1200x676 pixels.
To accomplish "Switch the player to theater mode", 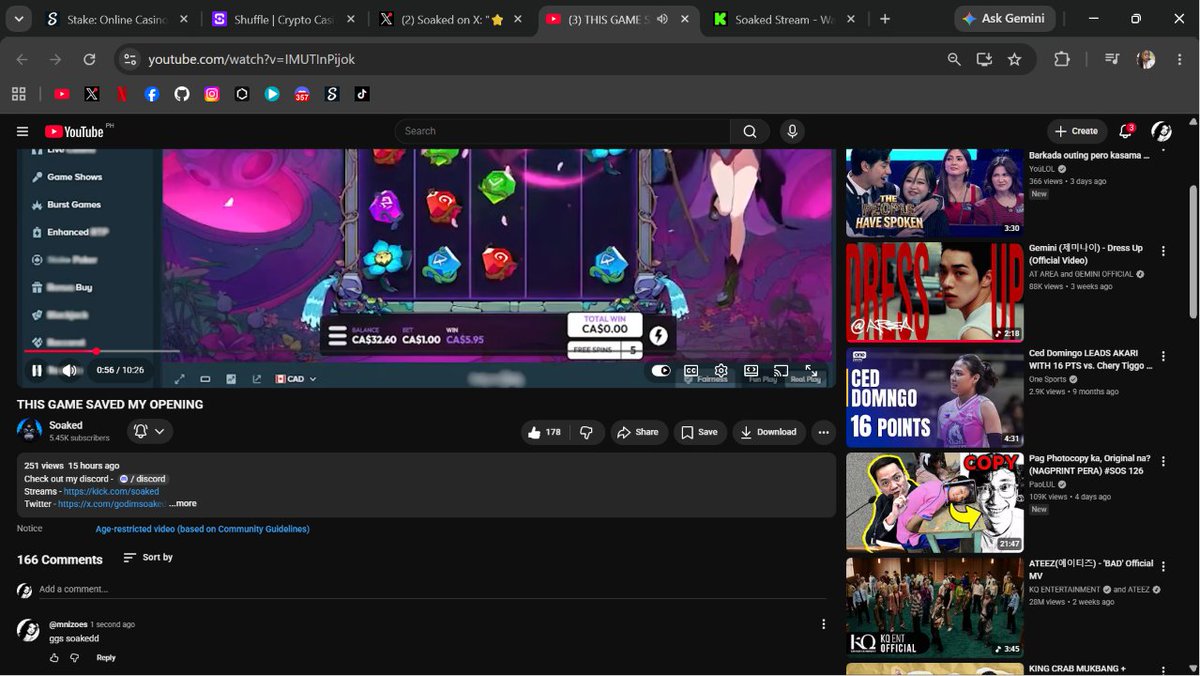I will point(751,371).
